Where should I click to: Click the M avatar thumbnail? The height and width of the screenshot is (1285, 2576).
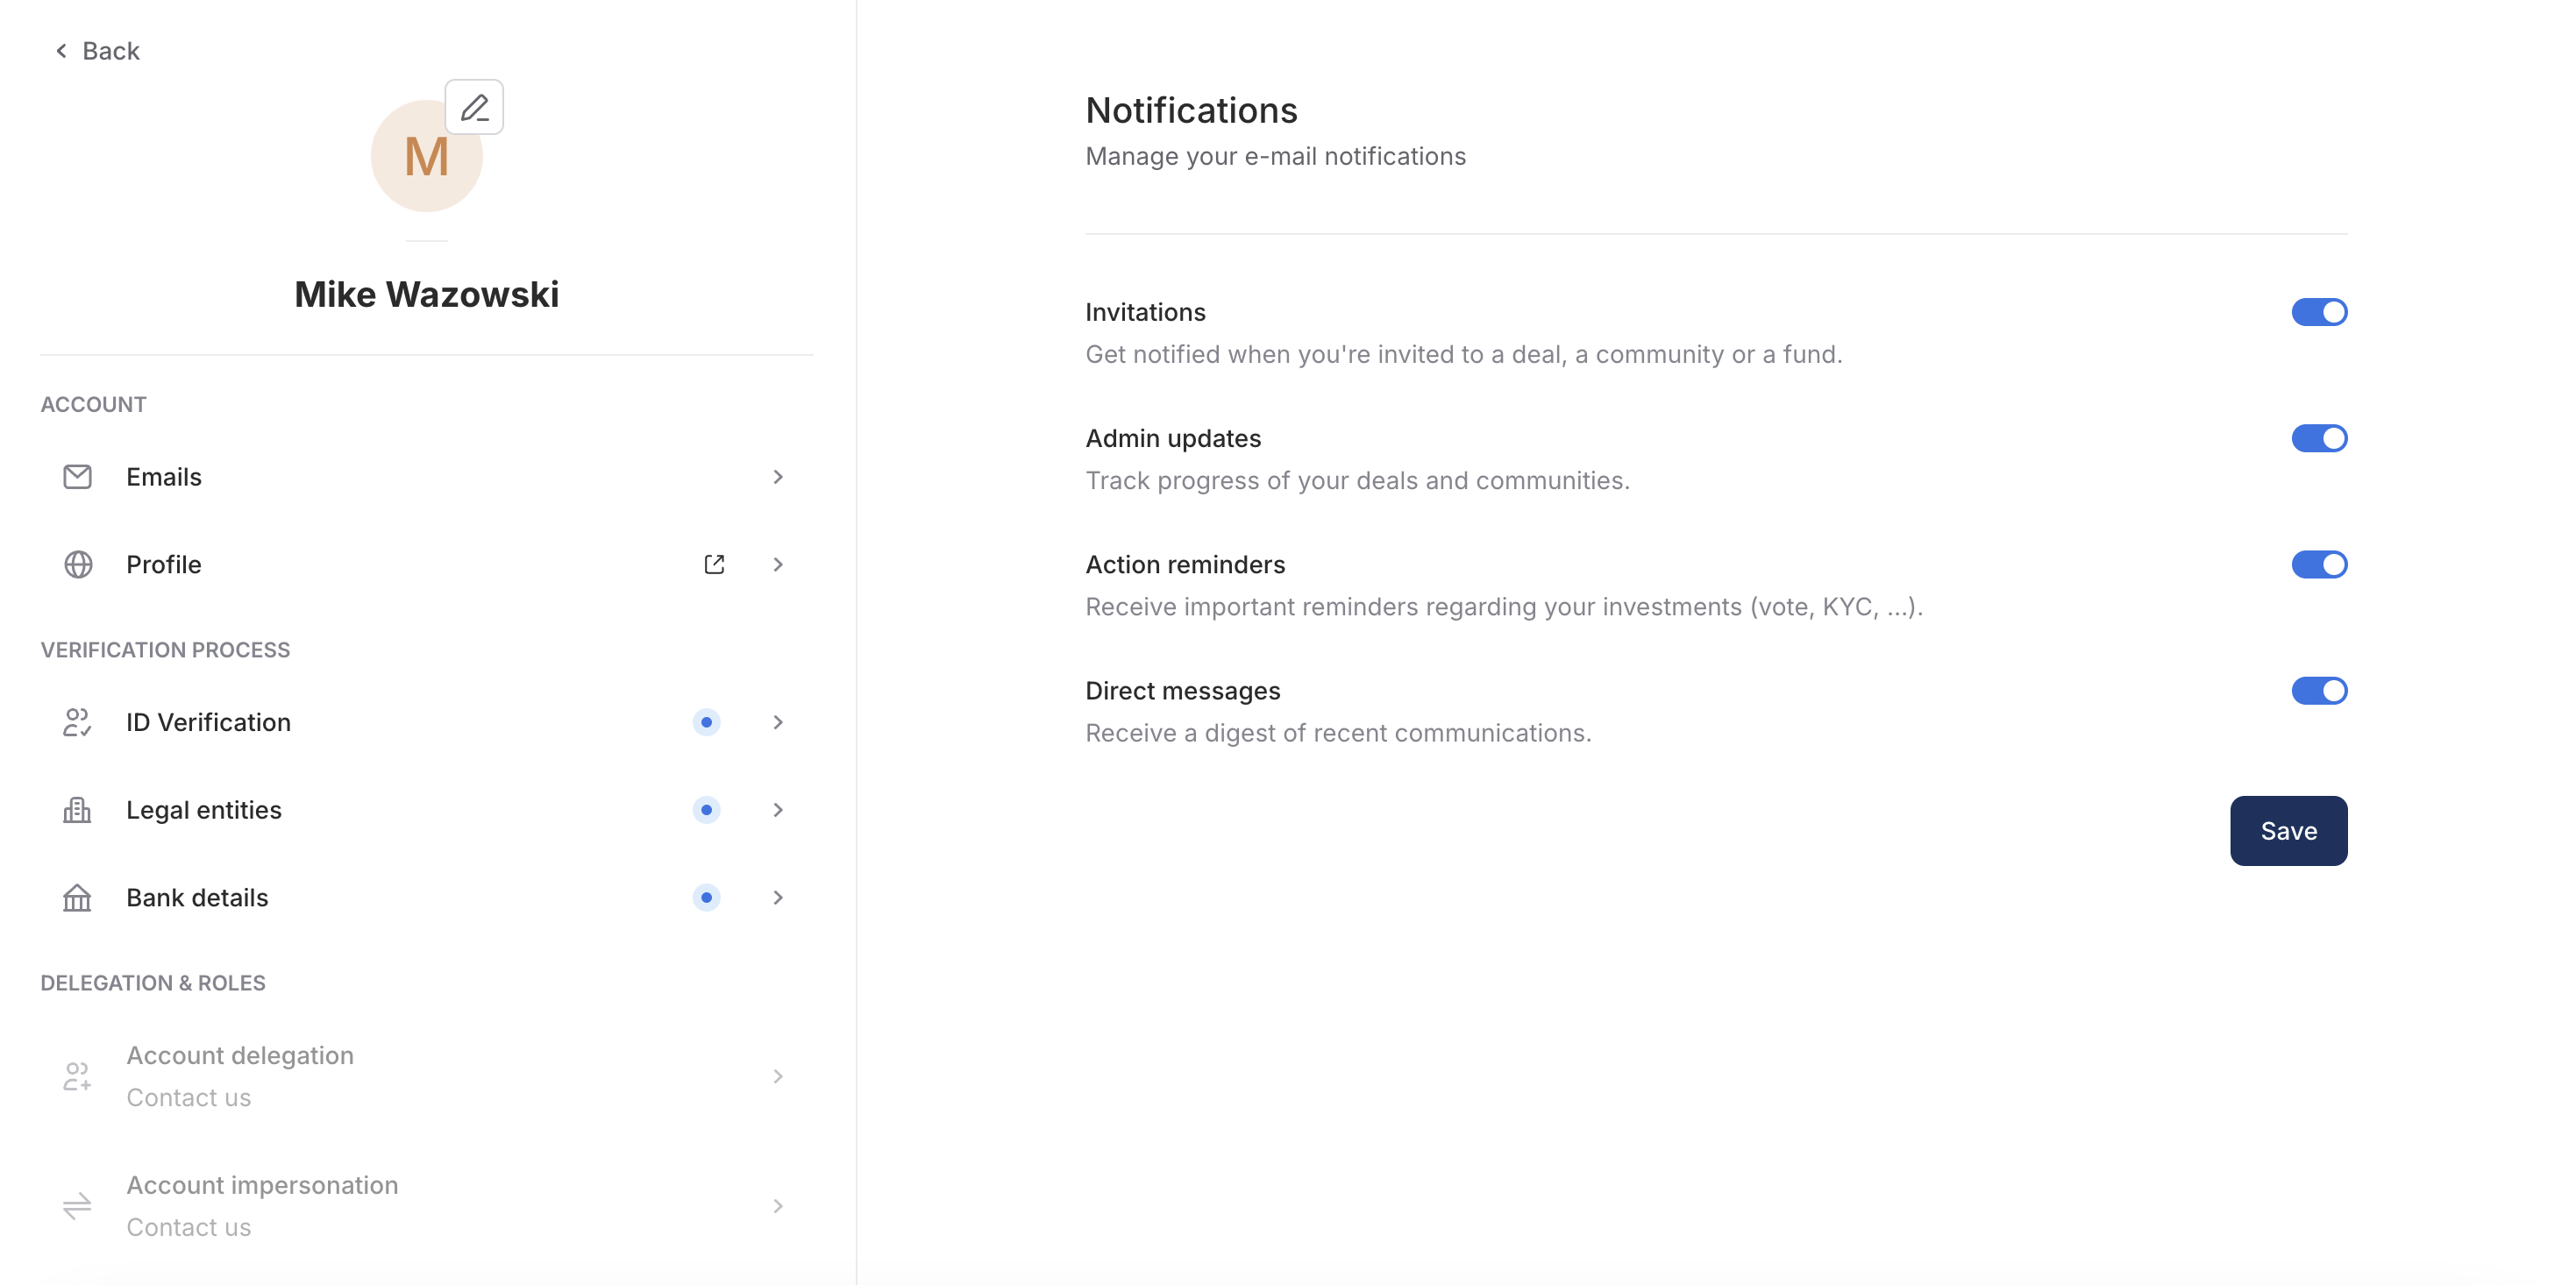point(426,156)
